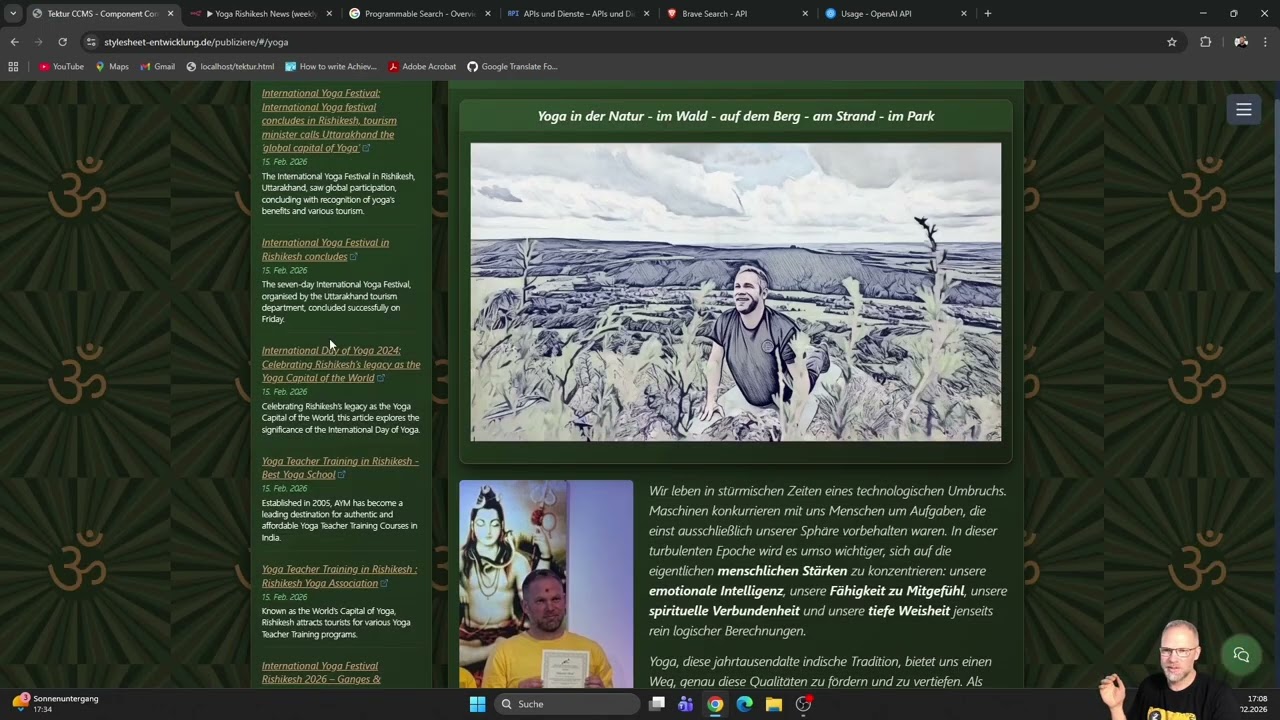Close the Yoga Rishikesh News tab
This screenshot has width=1280, height=720.
point(329,14)
